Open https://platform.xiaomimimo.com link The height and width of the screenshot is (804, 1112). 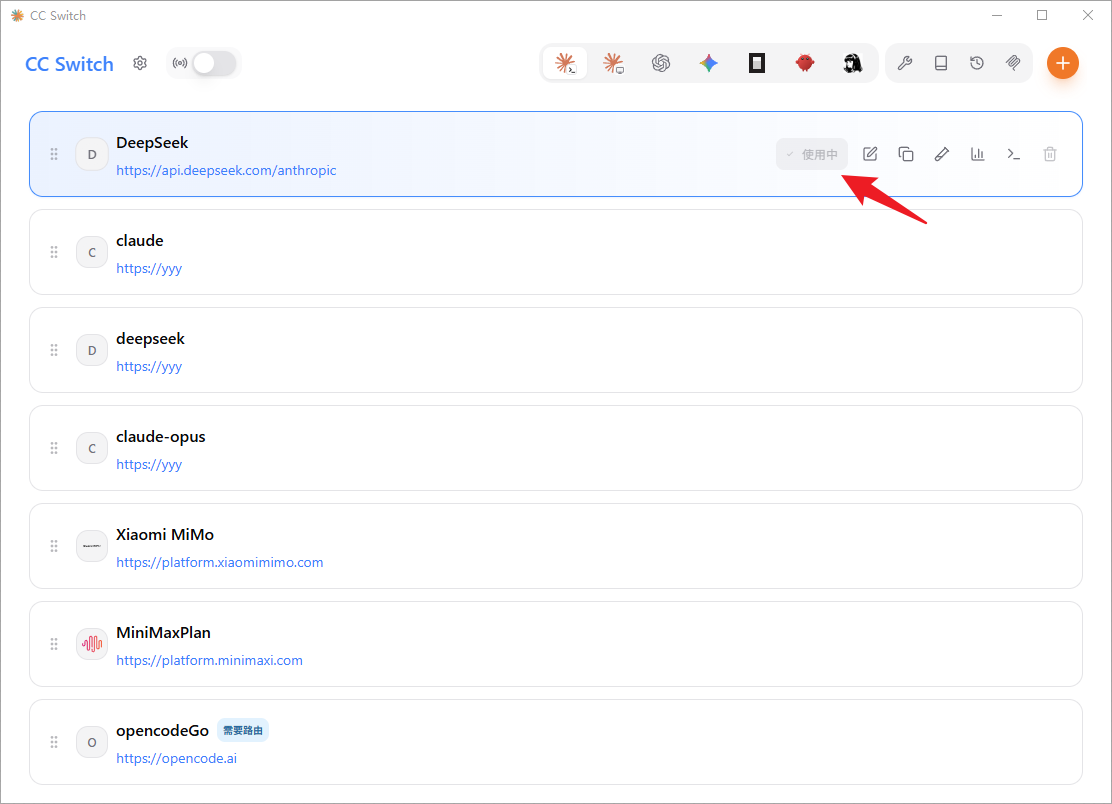(x=220, y=562)
